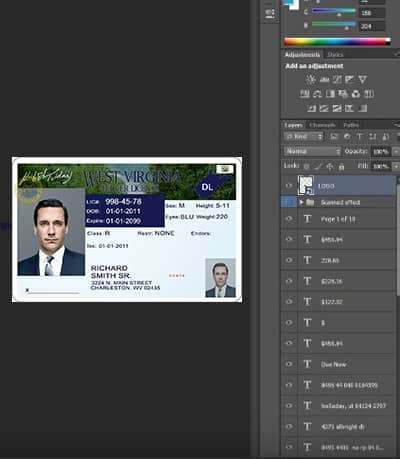Image resolution: width=400 pixels, height=459 pixels.
Task: Lock image pixels with brush icon
Action: pos(318,166)
